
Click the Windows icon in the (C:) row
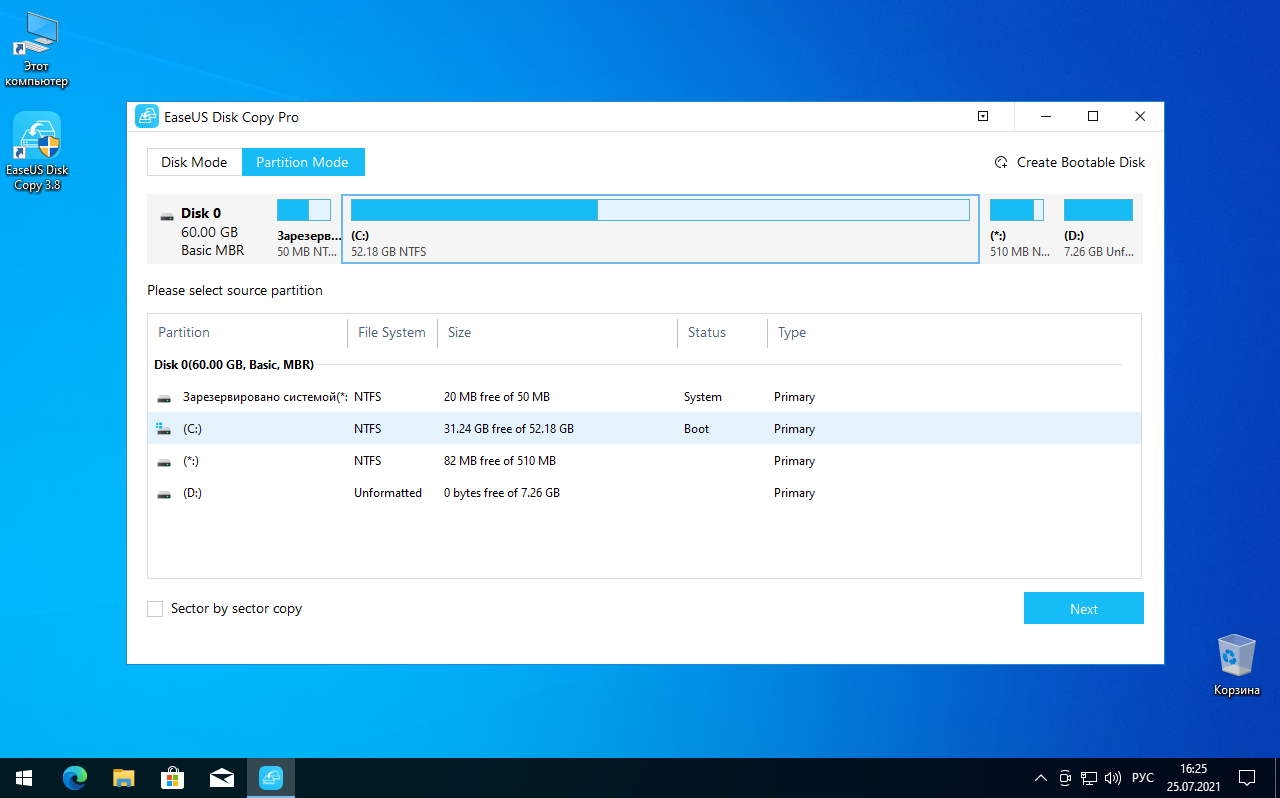coord(164,429)
